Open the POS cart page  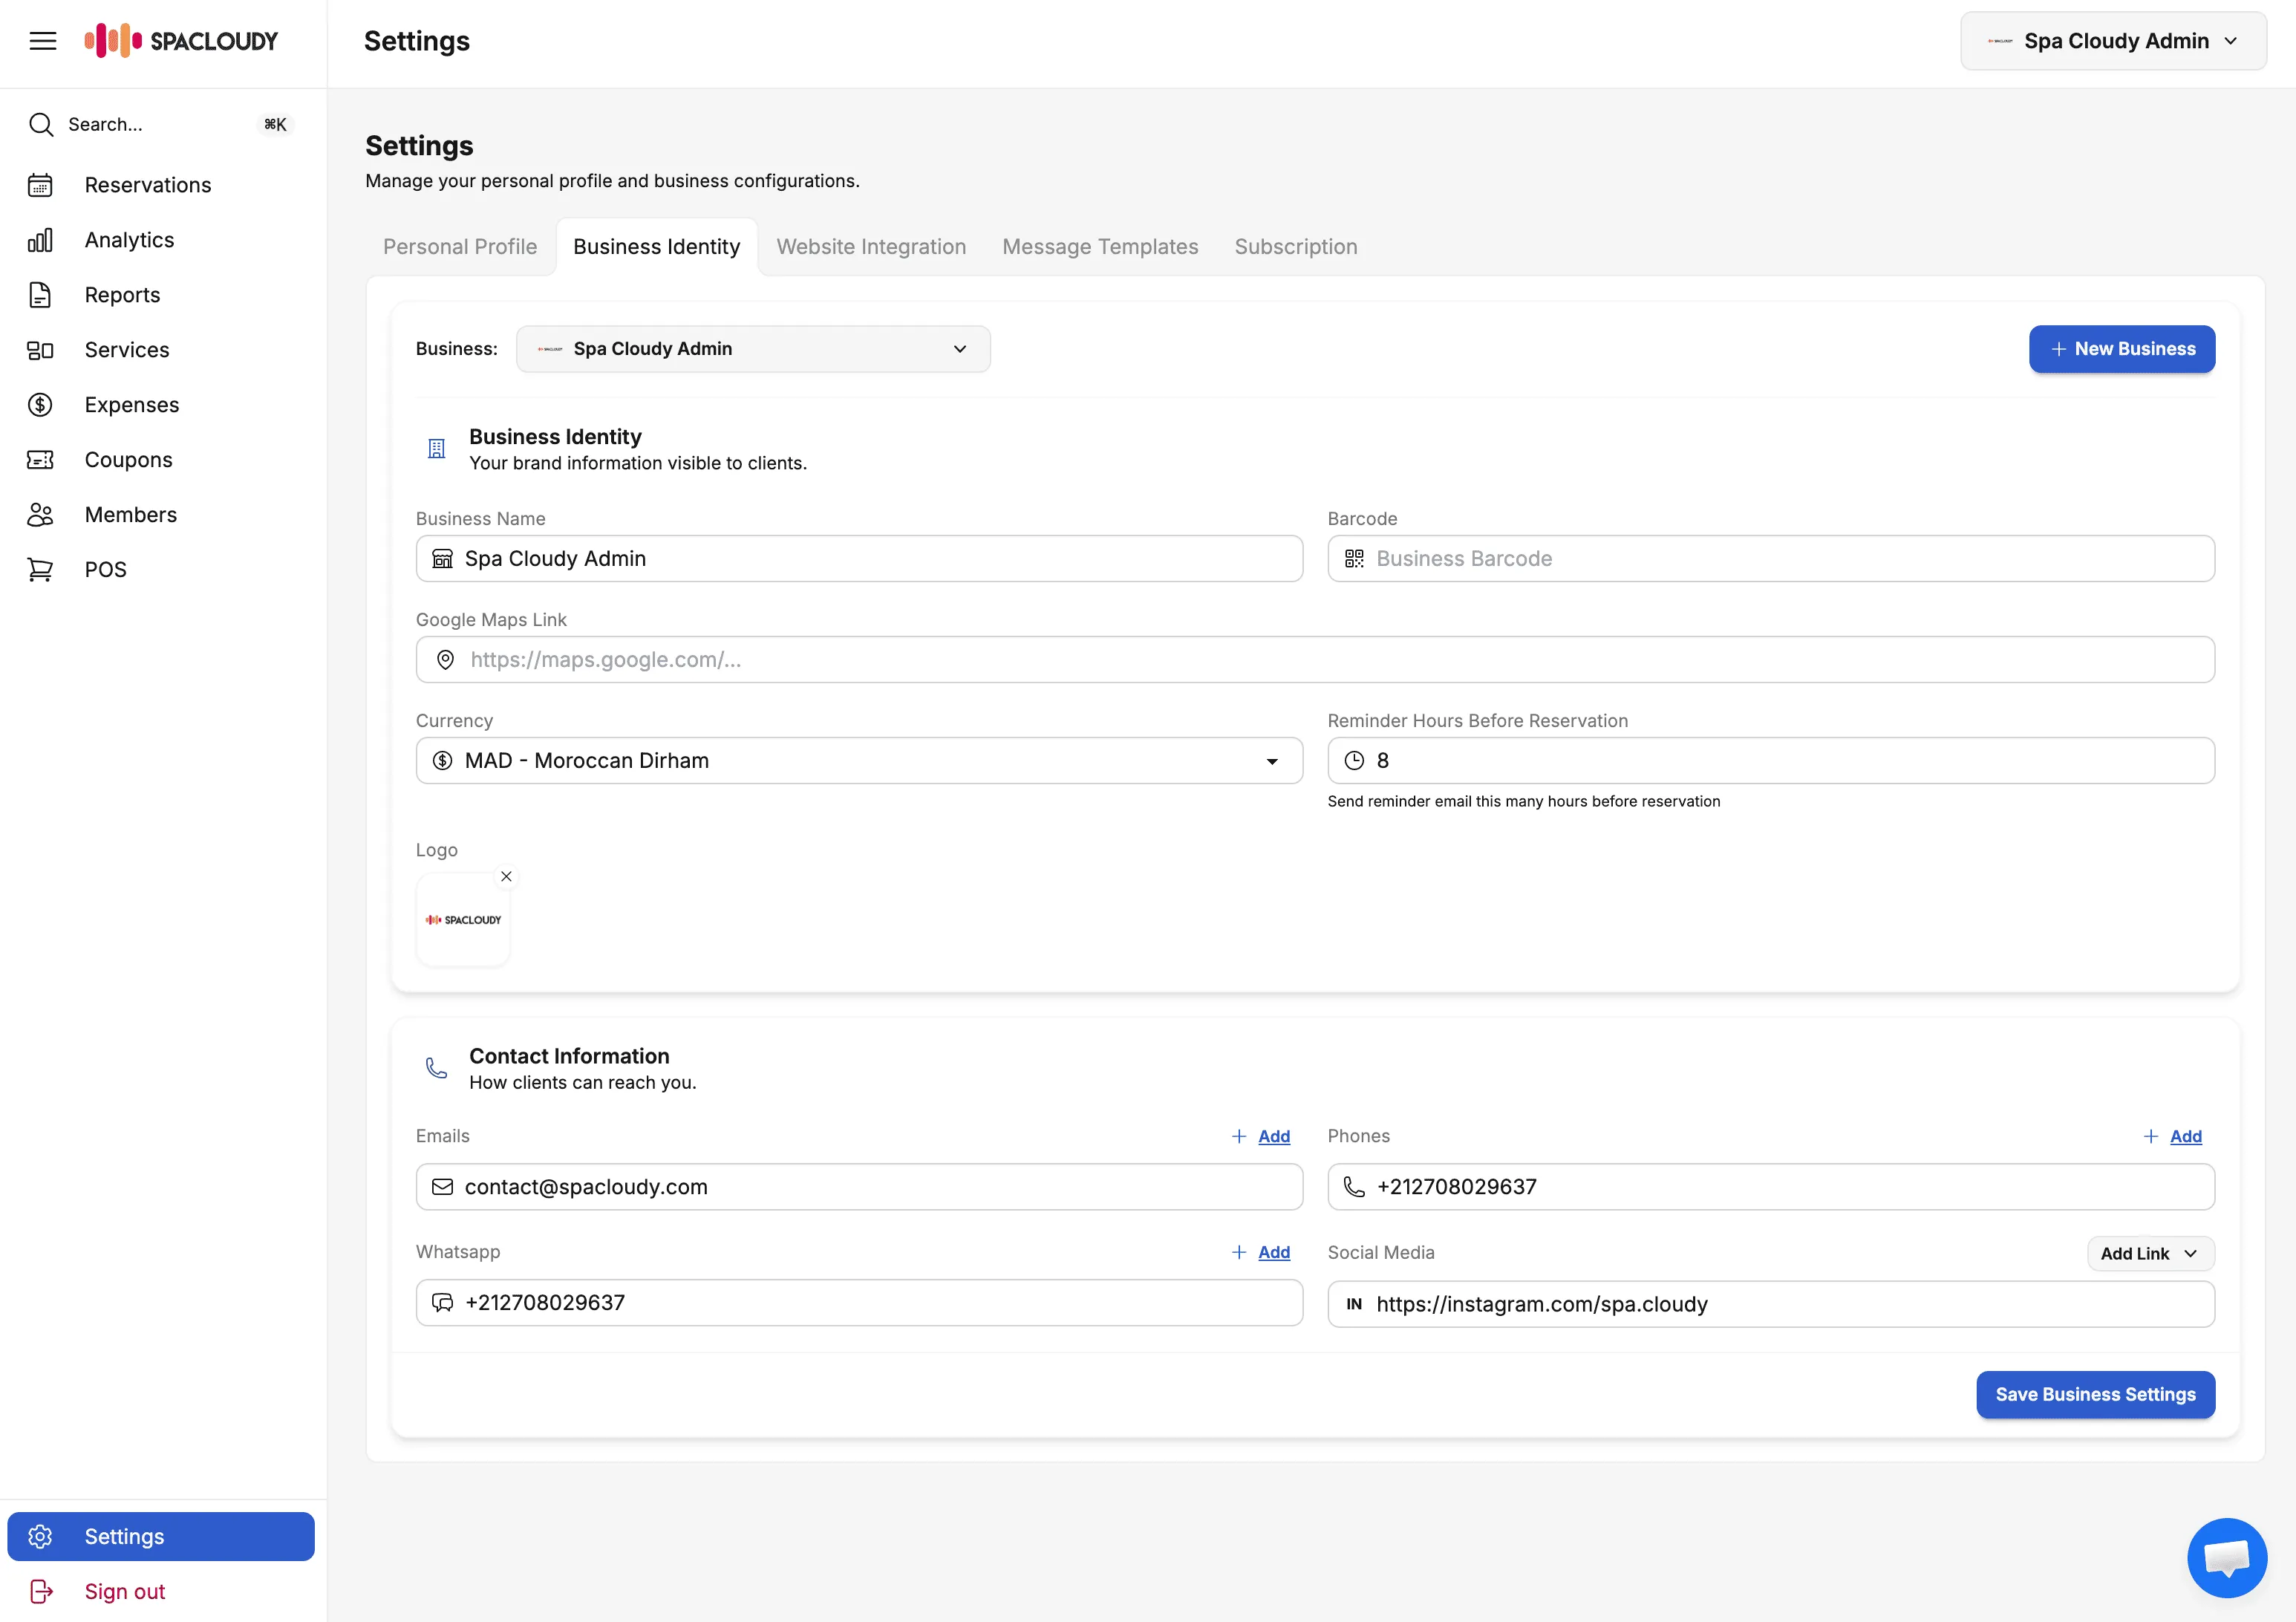click(x=105, y=570)
